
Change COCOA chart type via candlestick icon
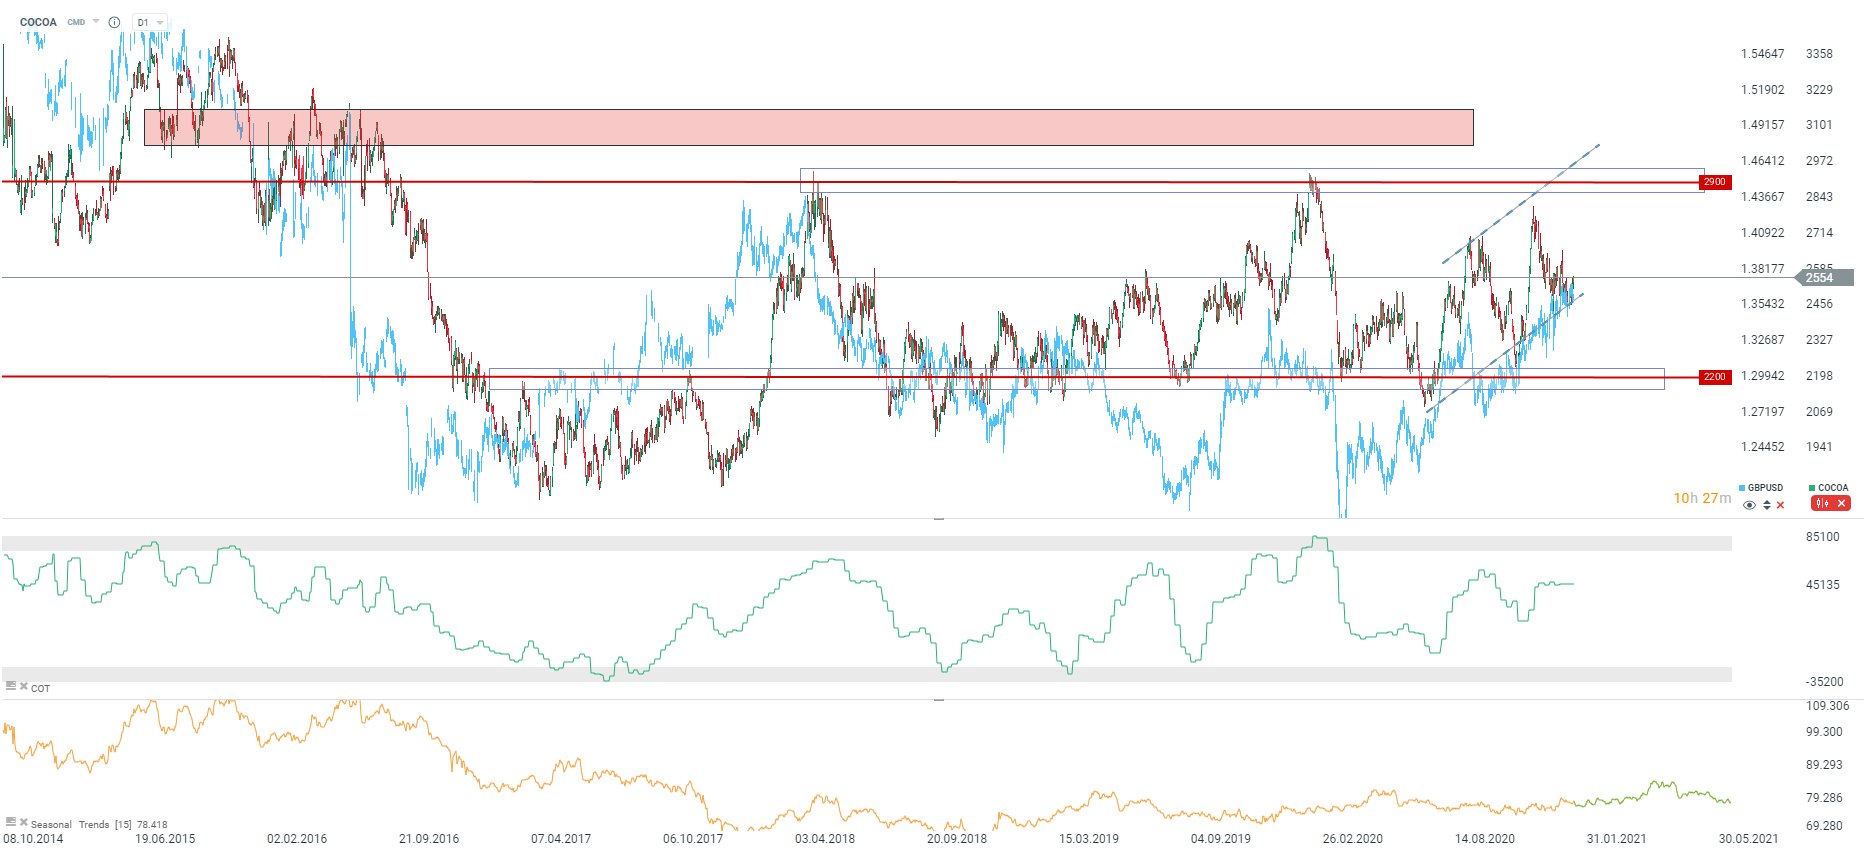(1822, 503)
